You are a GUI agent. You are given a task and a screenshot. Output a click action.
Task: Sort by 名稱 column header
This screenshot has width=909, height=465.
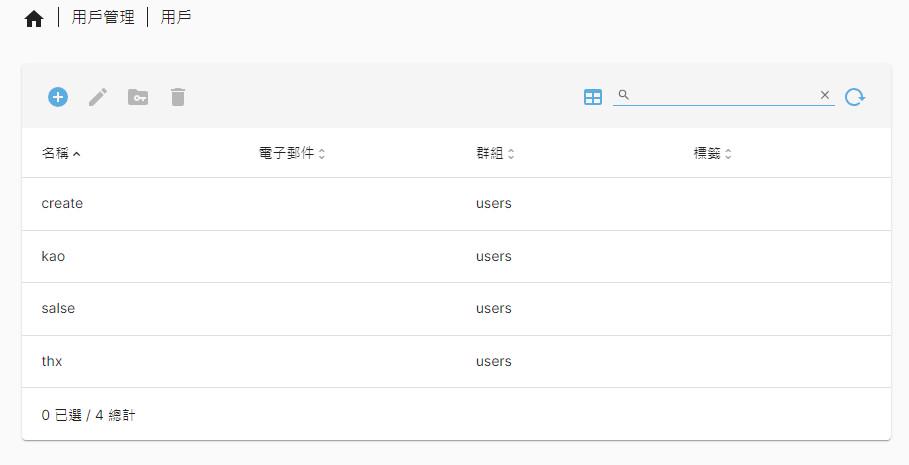pyautogui.click(x=61, y=153)
